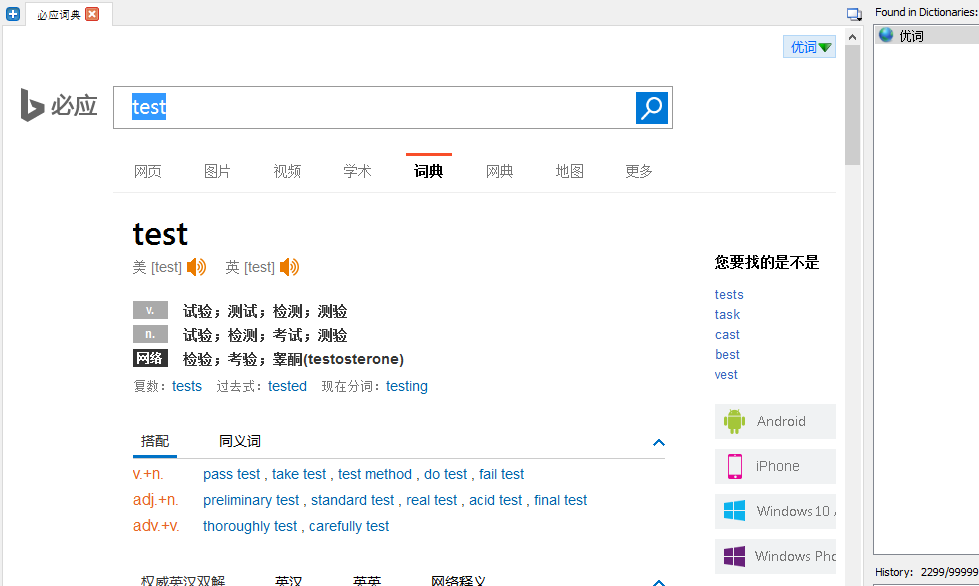Click the page scrollbar up arrow
Image resolution: width=979 pixels, height=586 pixels.
click(852, 37)
